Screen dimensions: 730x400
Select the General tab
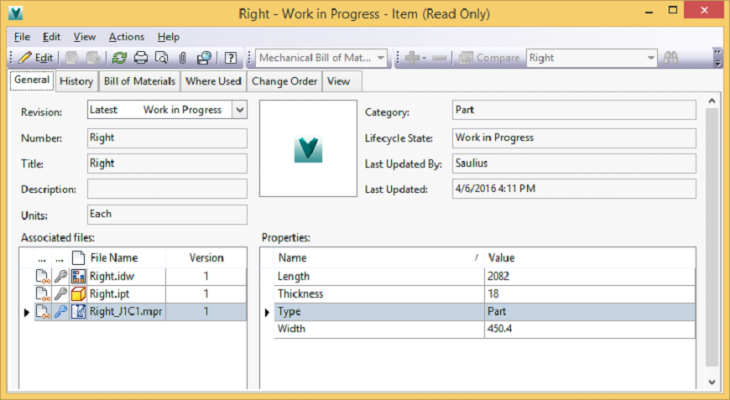pos(32,80)
